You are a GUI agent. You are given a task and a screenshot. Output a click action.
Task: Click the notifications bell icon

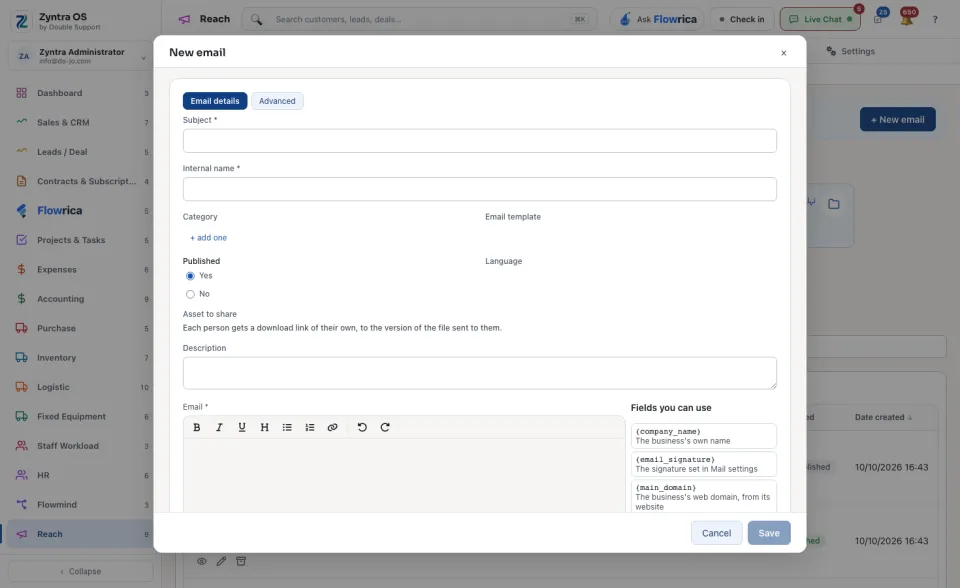click(x=907, y=19)
